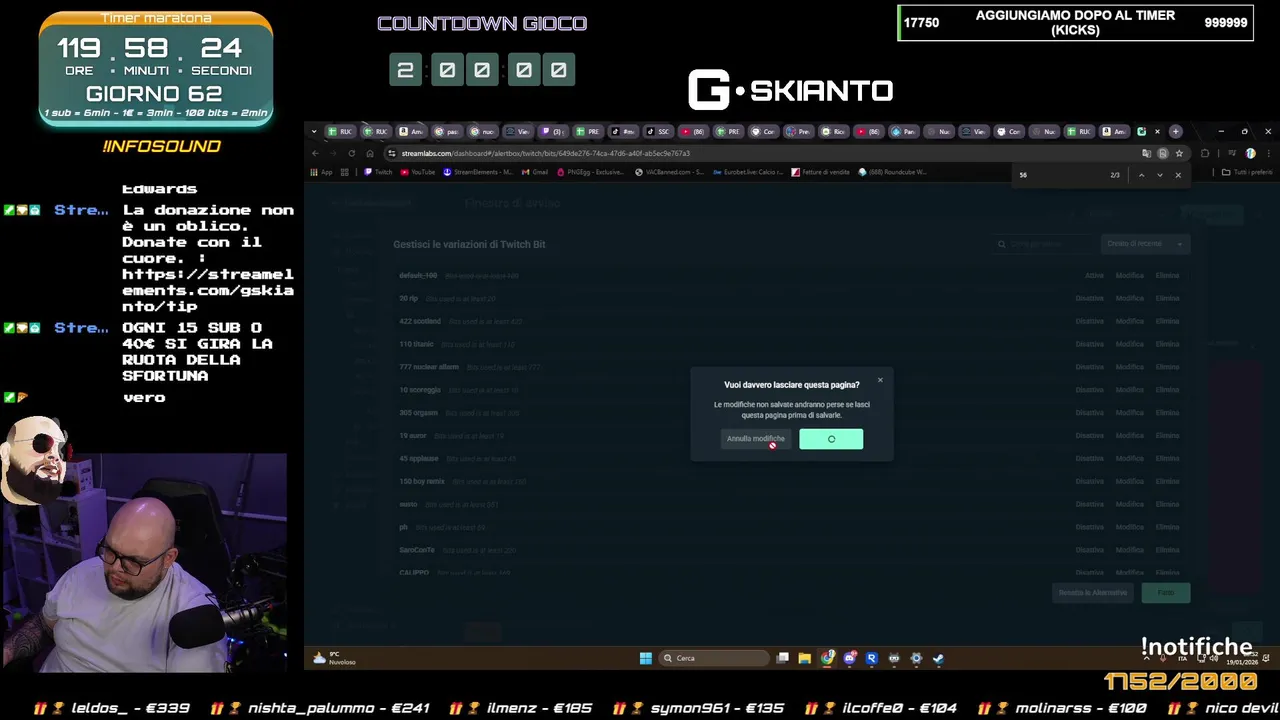Open new browser tab with plus
Screen dimensions: 1280x720
pyautogui.click(x=1175, y=132)
